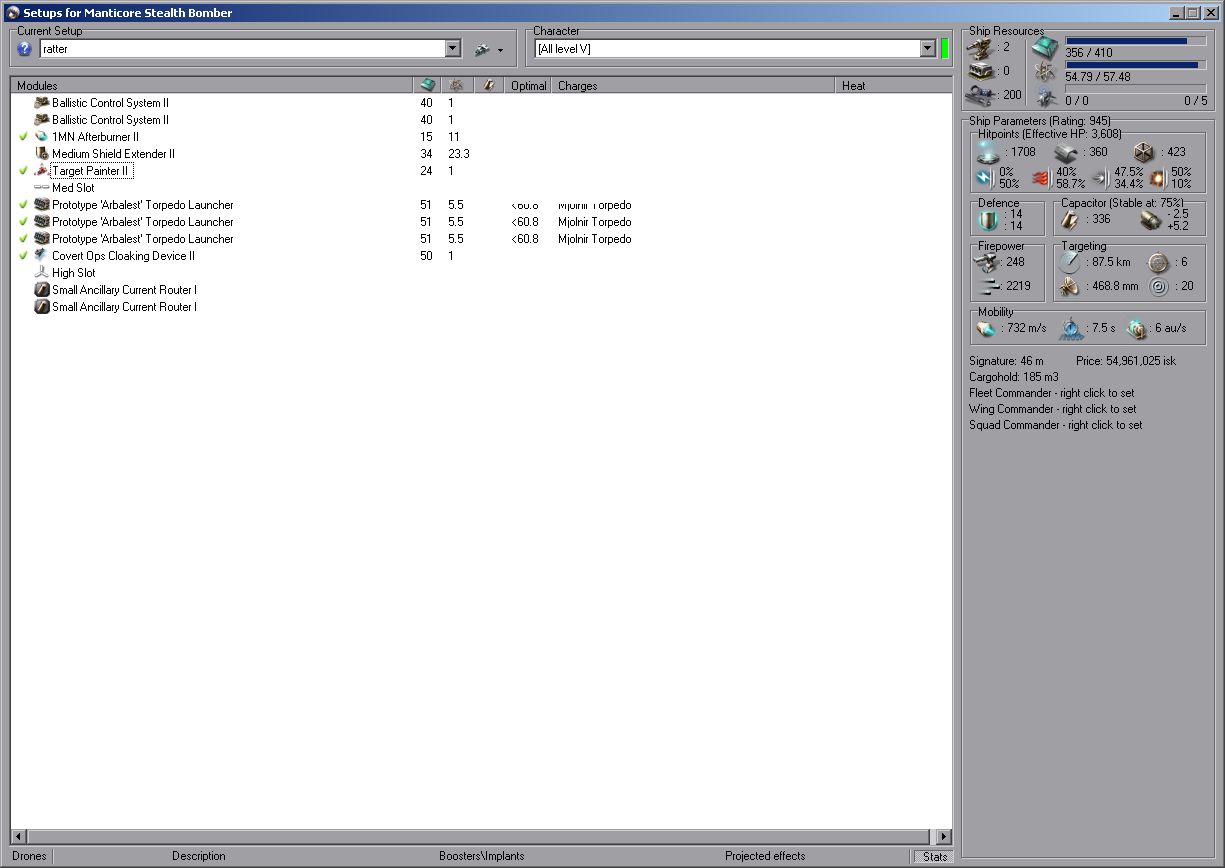Image resolution: width=1225 pixels, height=868 pixels.
Task: Select the High Slot row label
Action: (74, 273)
